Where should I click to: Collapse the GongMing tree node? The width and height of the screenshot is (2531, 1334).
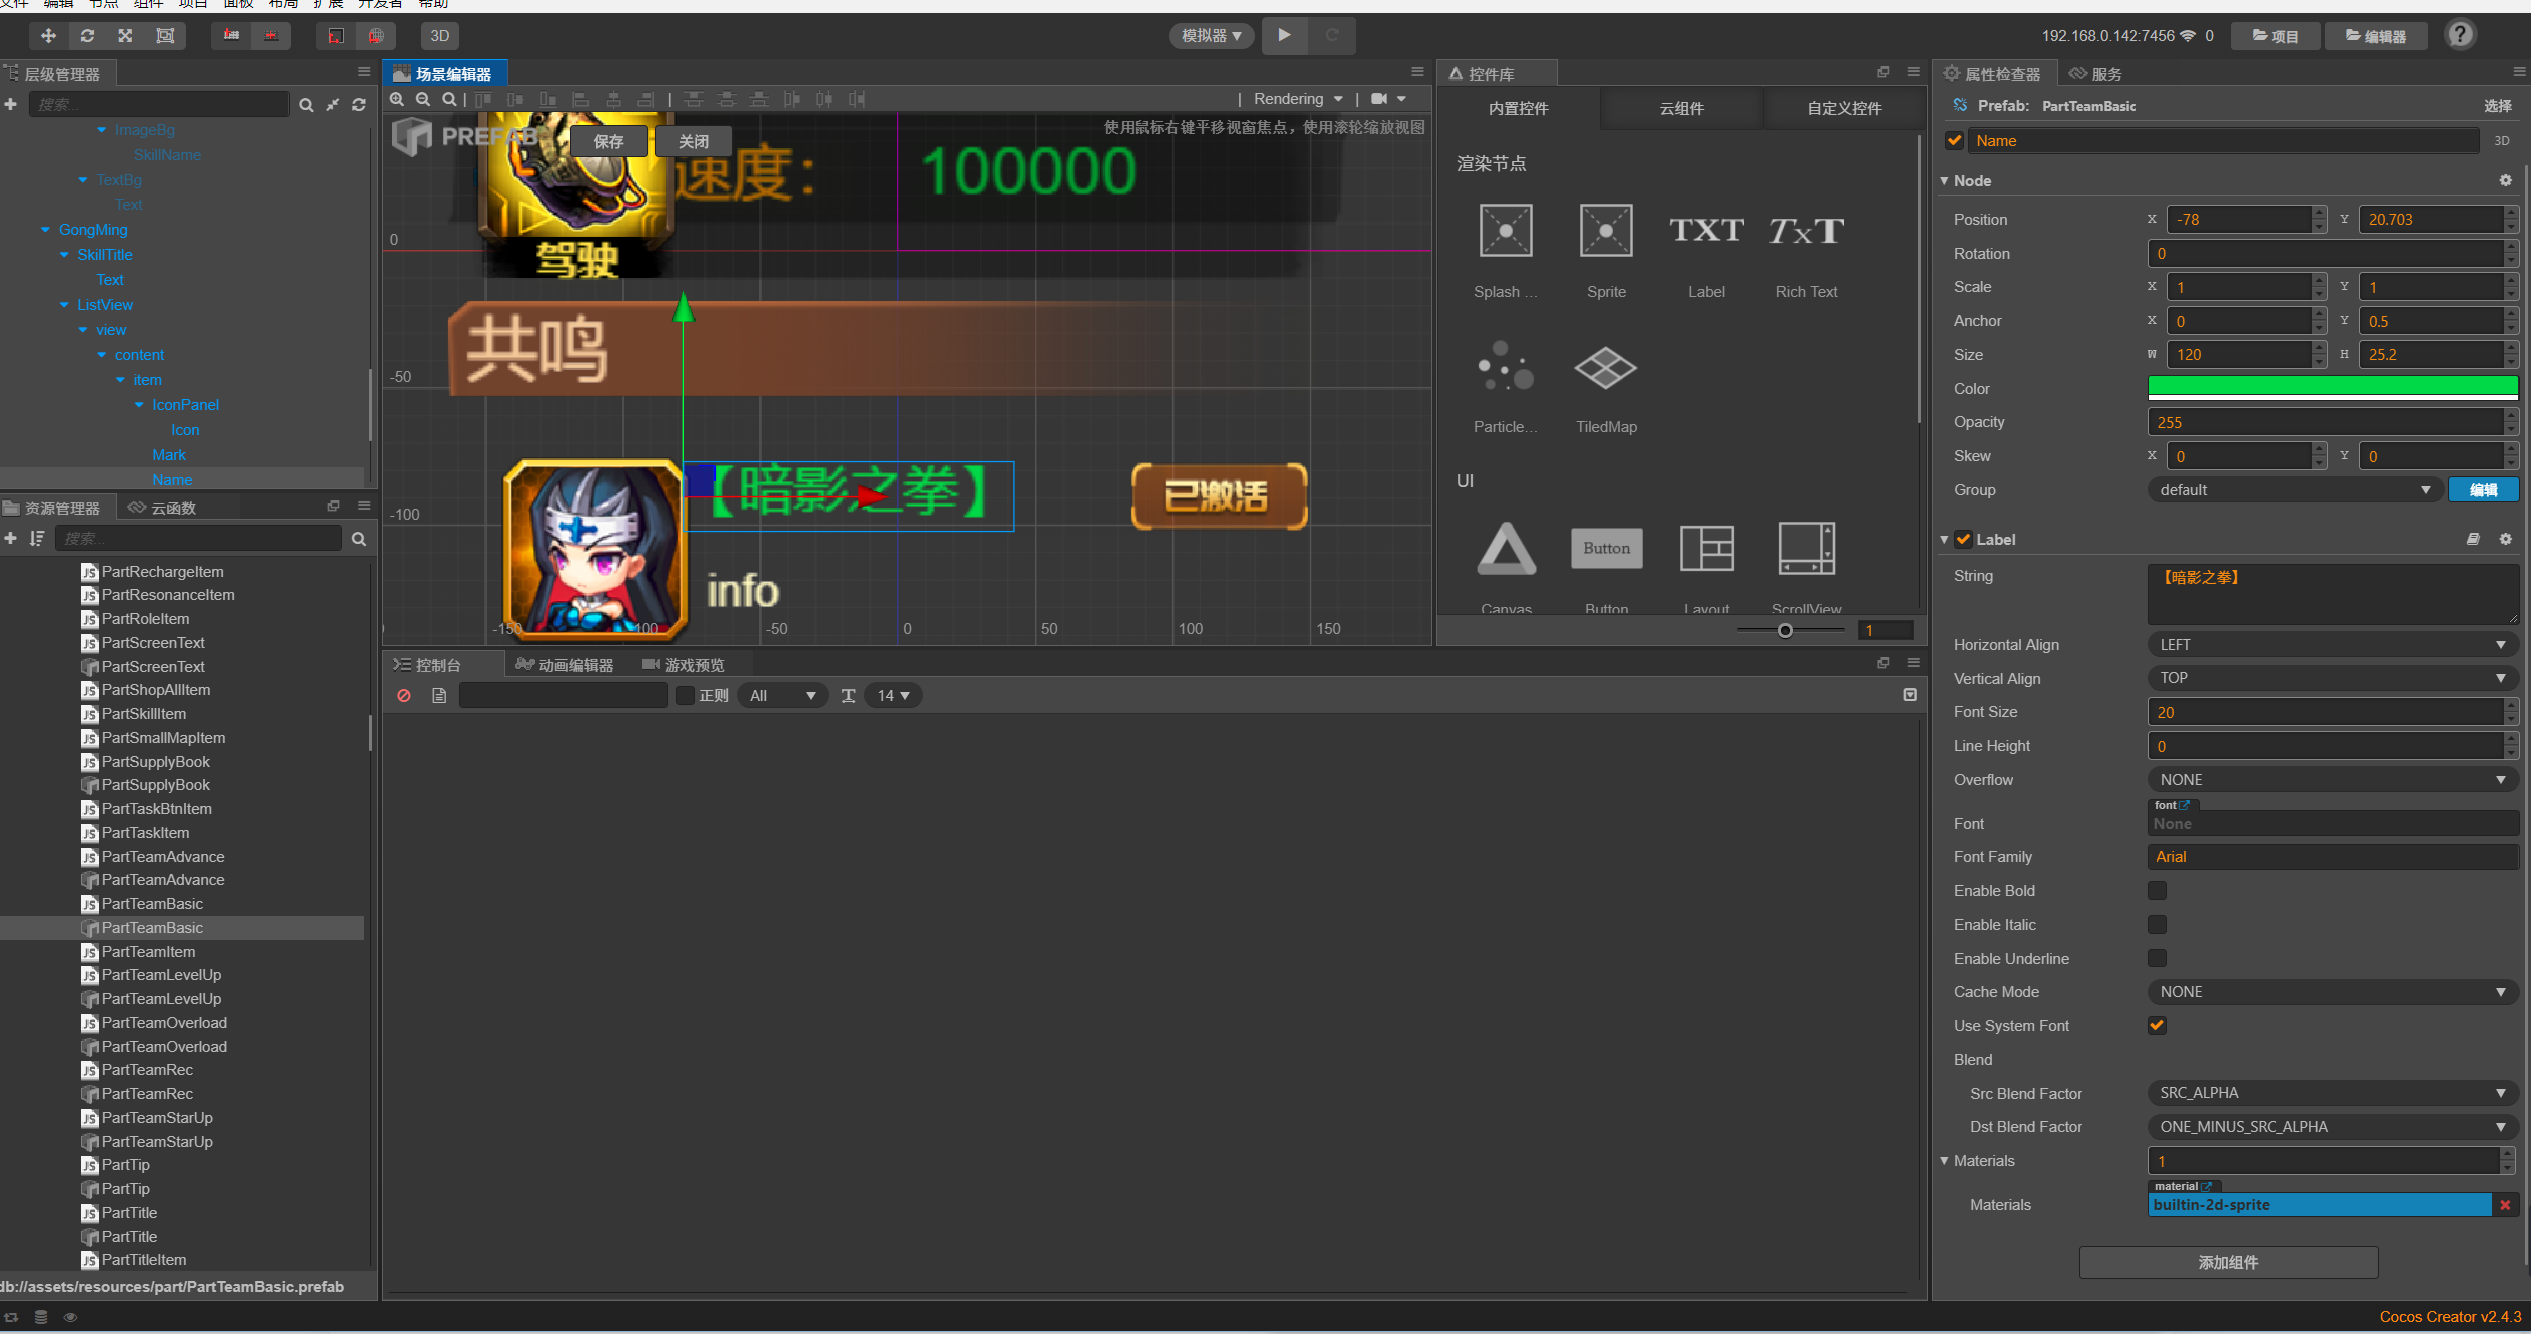pyautogui.click(x=45, y=230)
